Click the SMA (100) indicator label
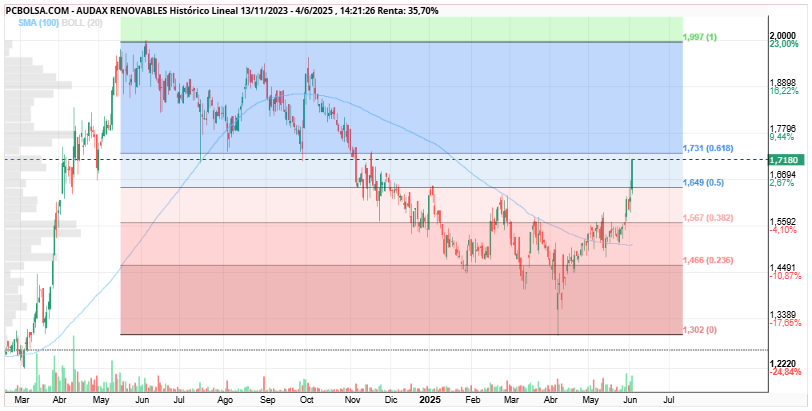 pos(38,23)
